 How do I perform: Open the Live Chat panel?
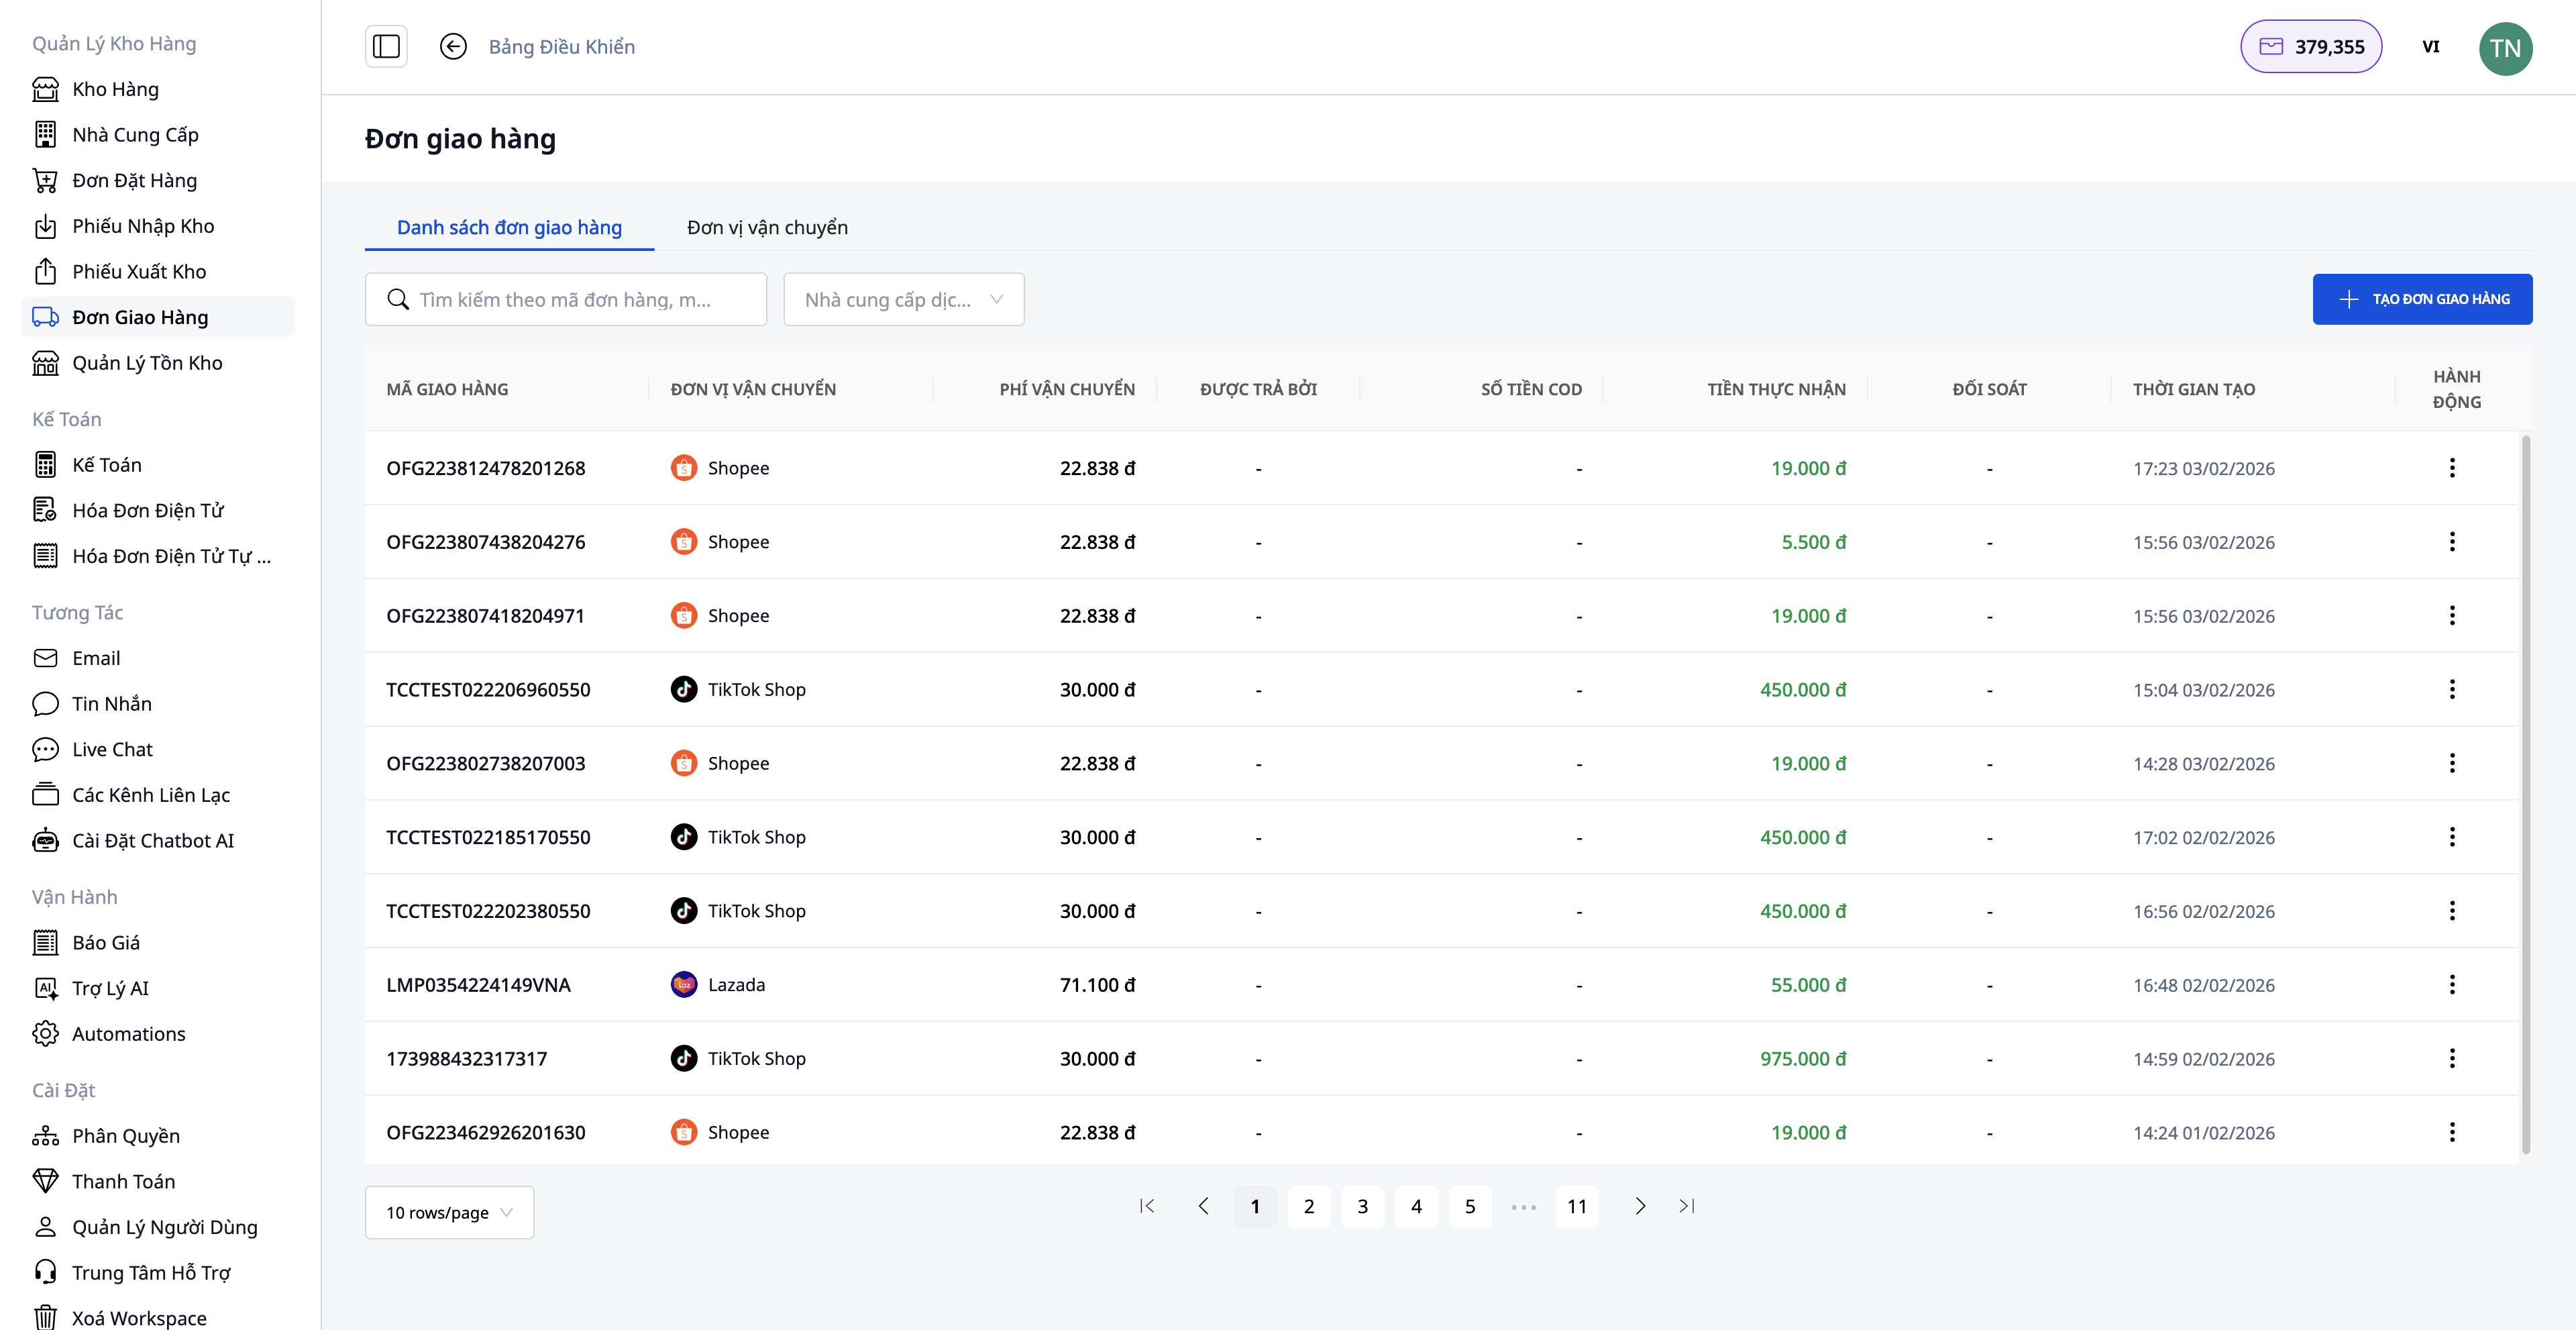tap(111, 748)
